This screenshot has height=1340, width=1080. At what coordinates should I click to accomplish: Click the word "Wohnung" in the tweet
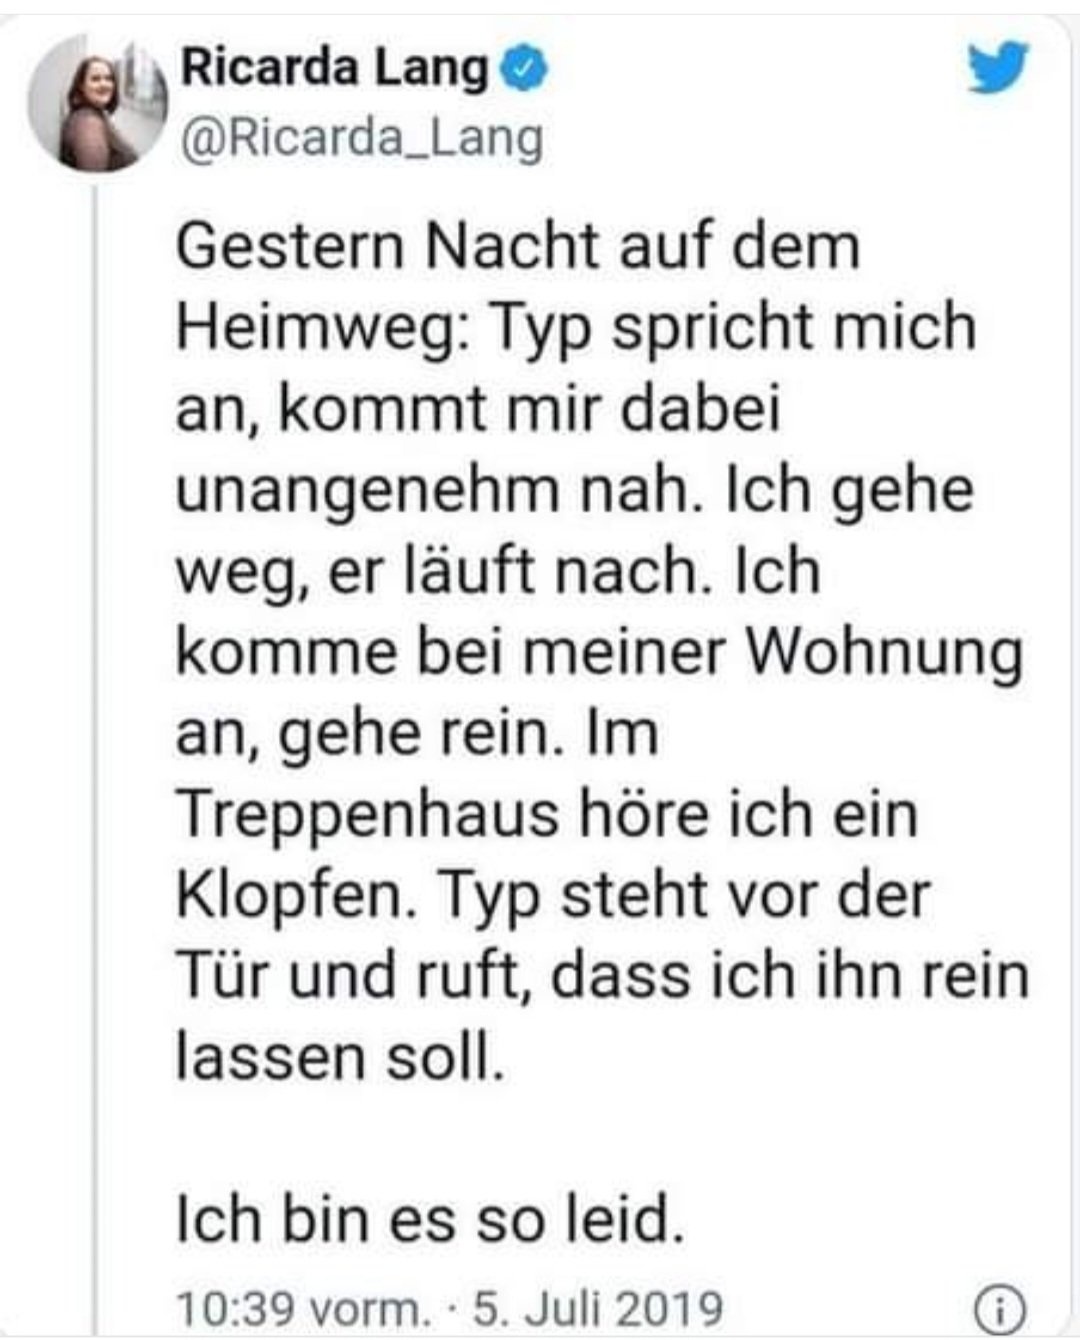(885, 652)
